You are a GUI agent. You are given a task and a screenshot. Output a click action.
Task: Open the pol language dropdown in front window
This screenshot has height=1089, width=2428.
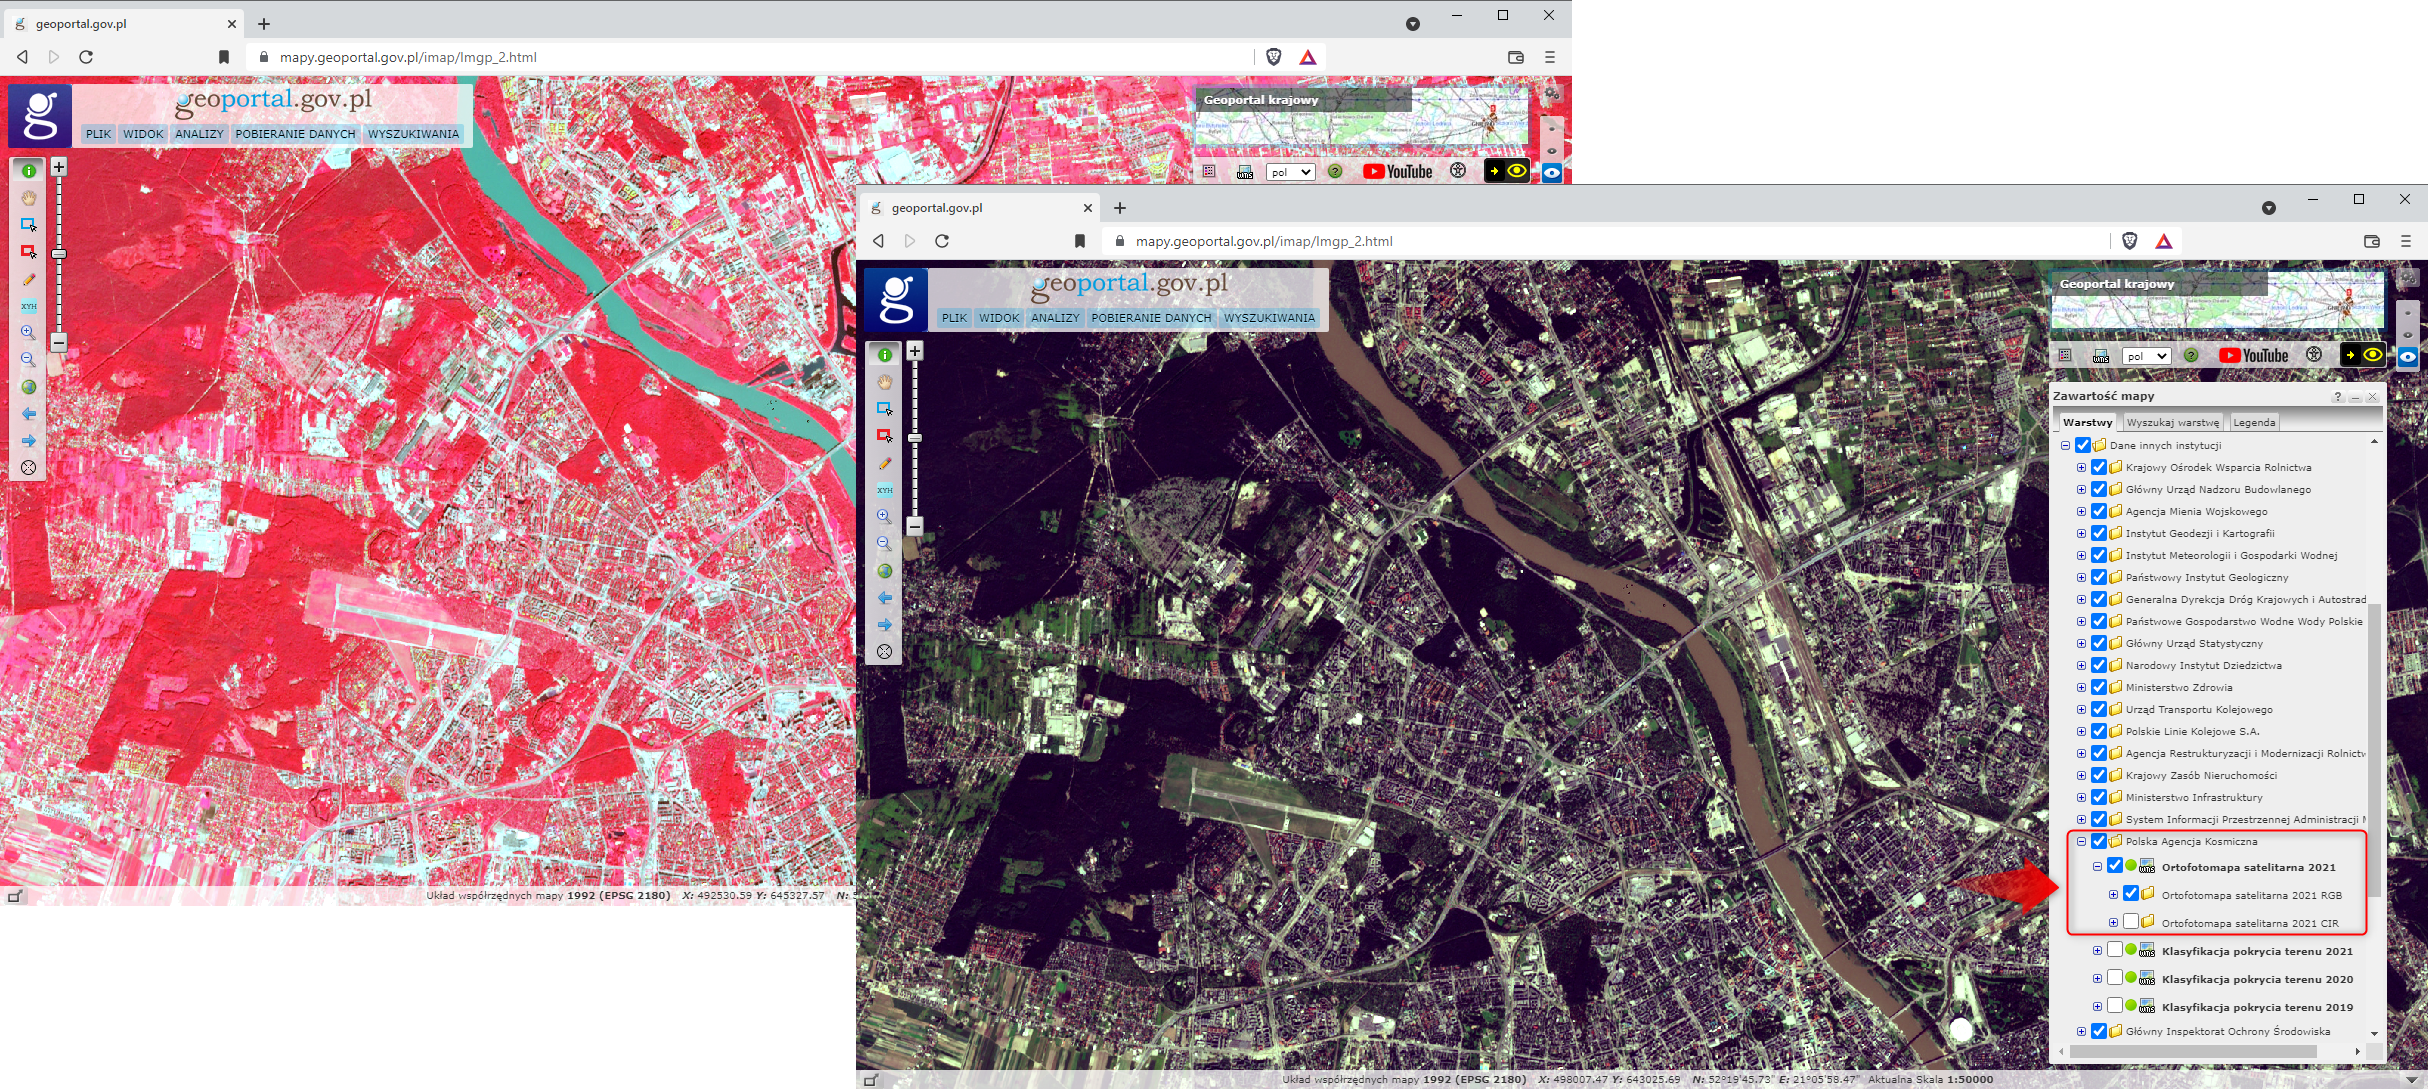click(x=2146, y=356)
